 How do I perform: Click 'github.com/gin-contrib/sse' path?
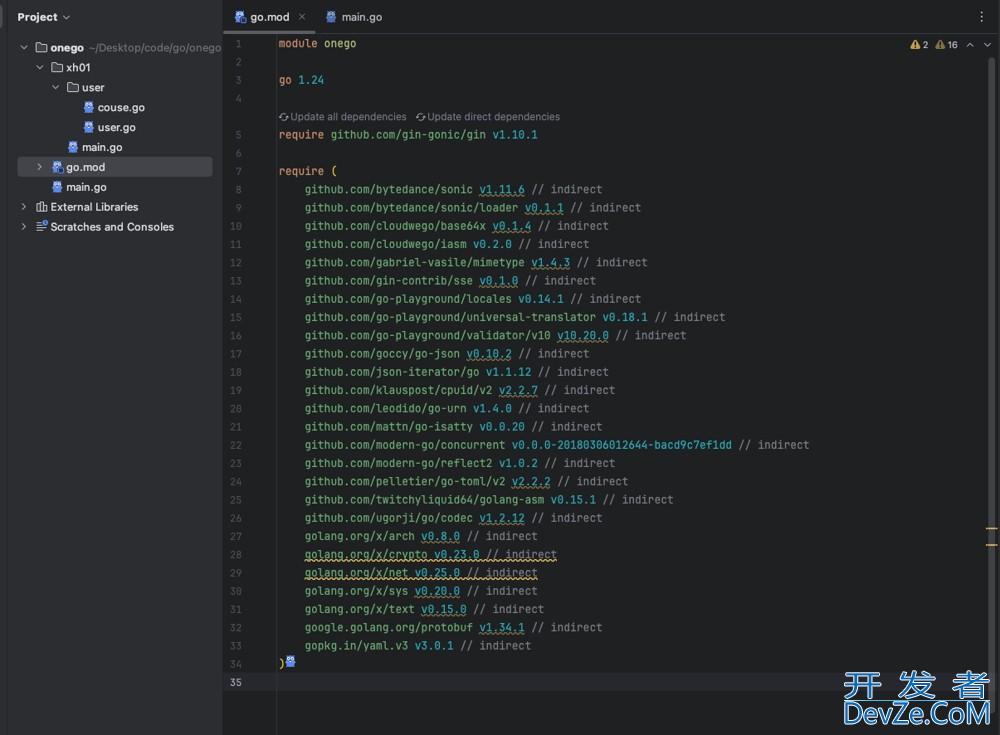389,281
